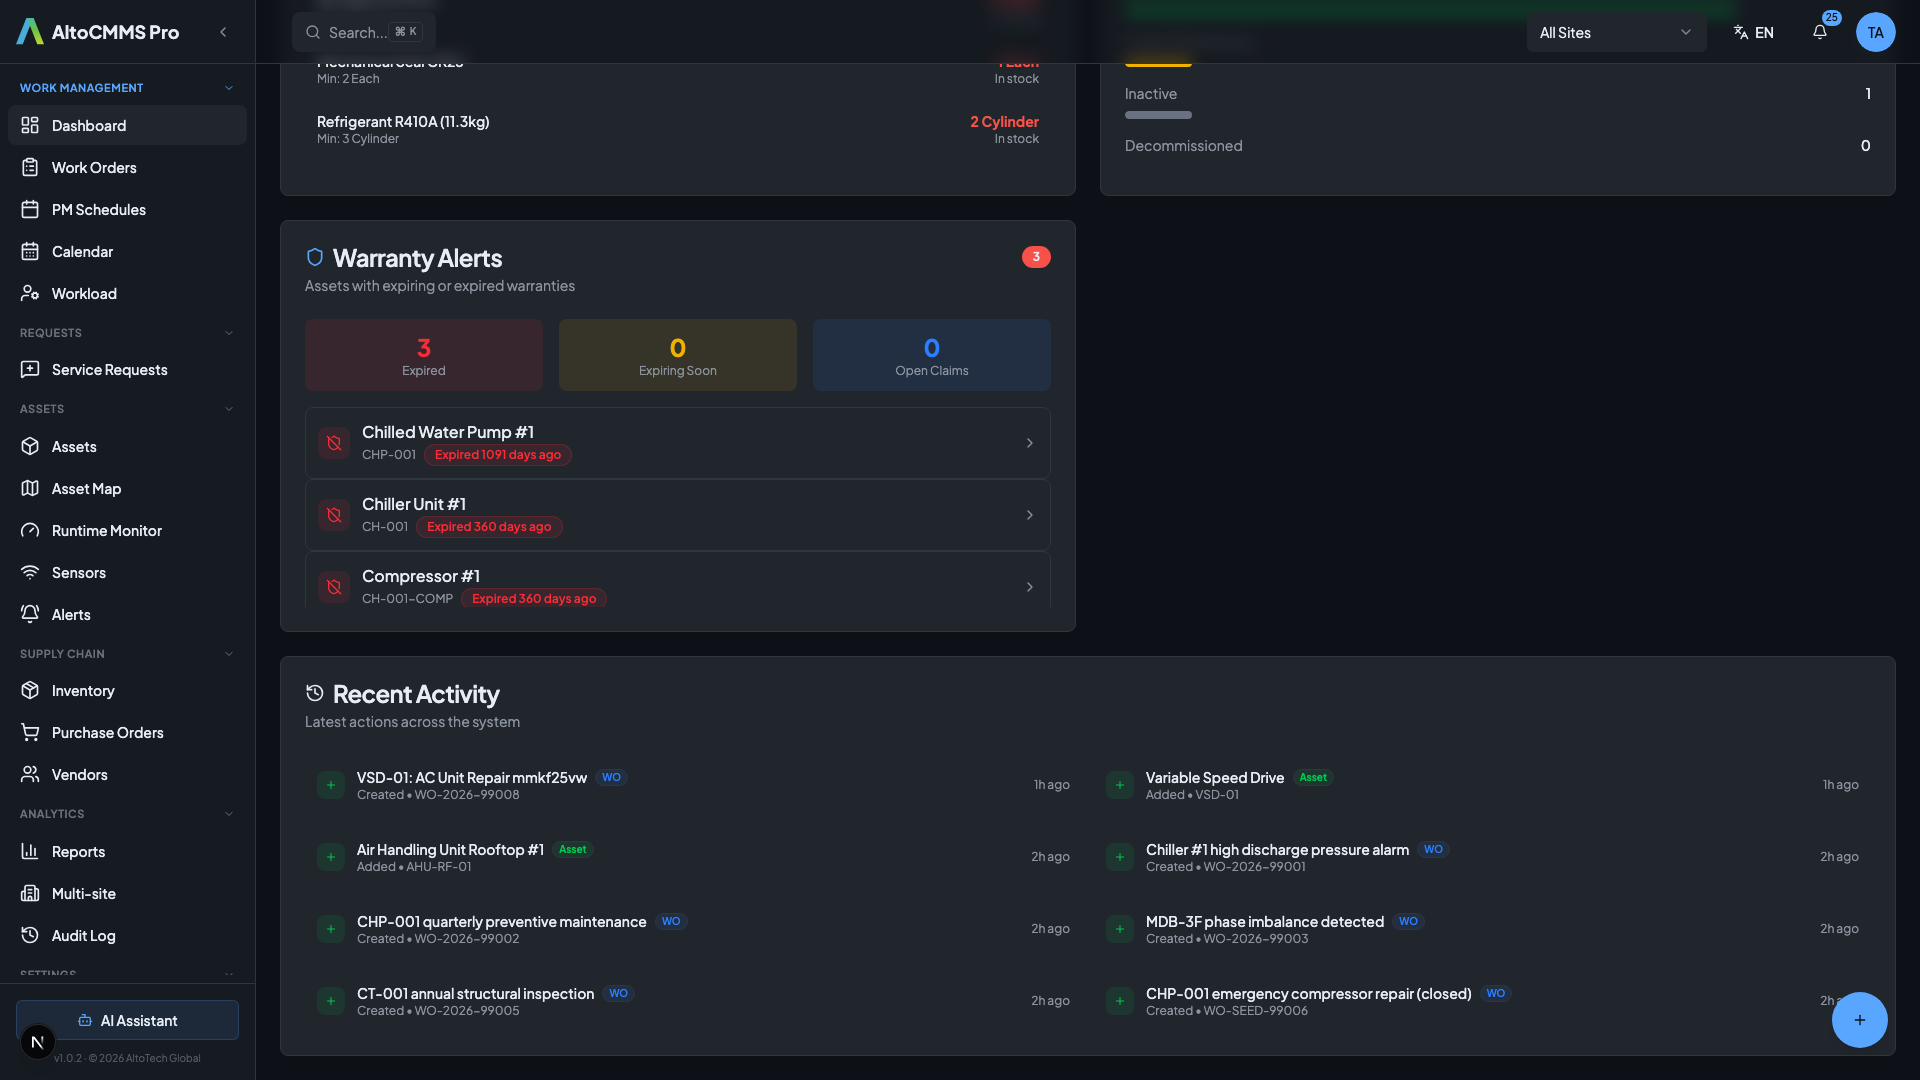Click the language translate icon
Image resolution: width=1920 pixels, height=1080 pixels.
(1741, 32)
